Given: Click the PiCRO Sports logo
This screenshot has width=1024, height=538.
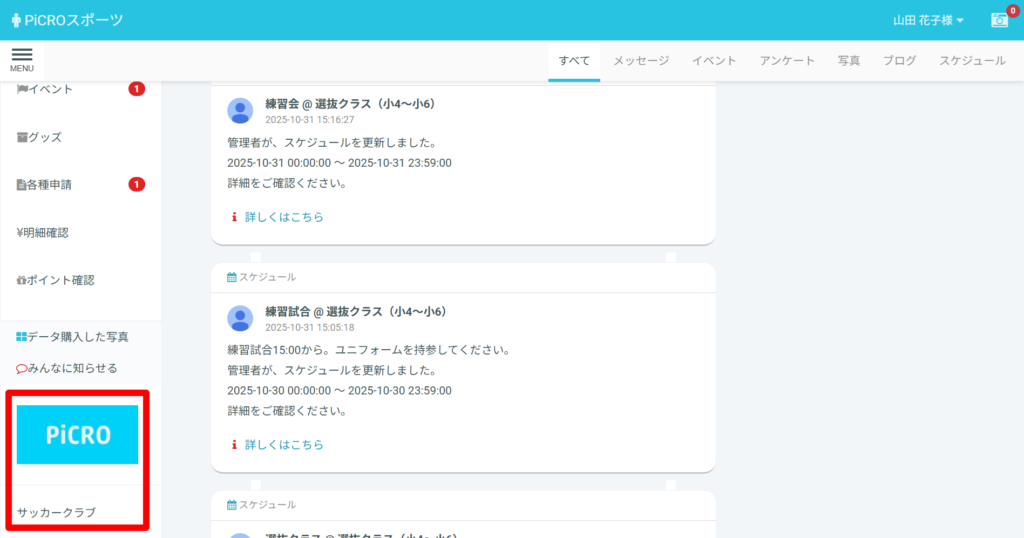Looking at the screenshot, I should [x=67, y=20].
